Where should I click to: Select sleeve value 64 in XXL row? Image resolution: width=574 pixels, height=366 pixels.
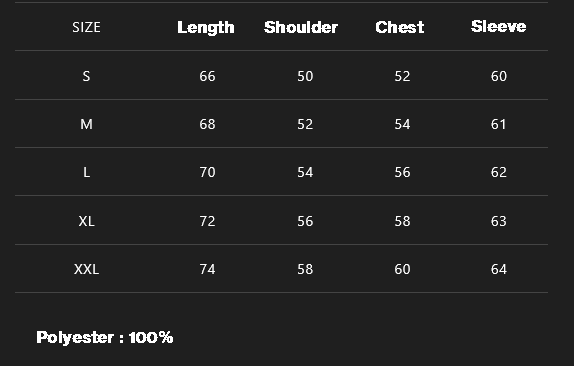pos(499,269)
